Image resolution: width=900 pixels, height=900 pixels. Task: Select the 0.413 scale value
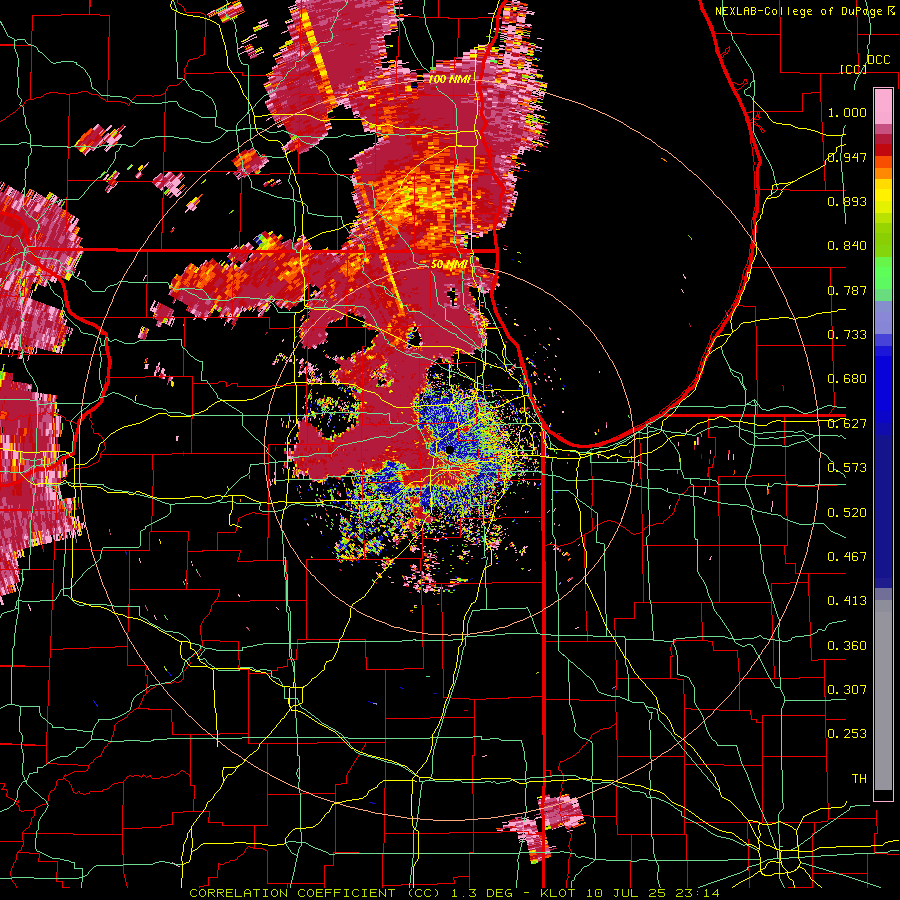[x=847, y=601]
